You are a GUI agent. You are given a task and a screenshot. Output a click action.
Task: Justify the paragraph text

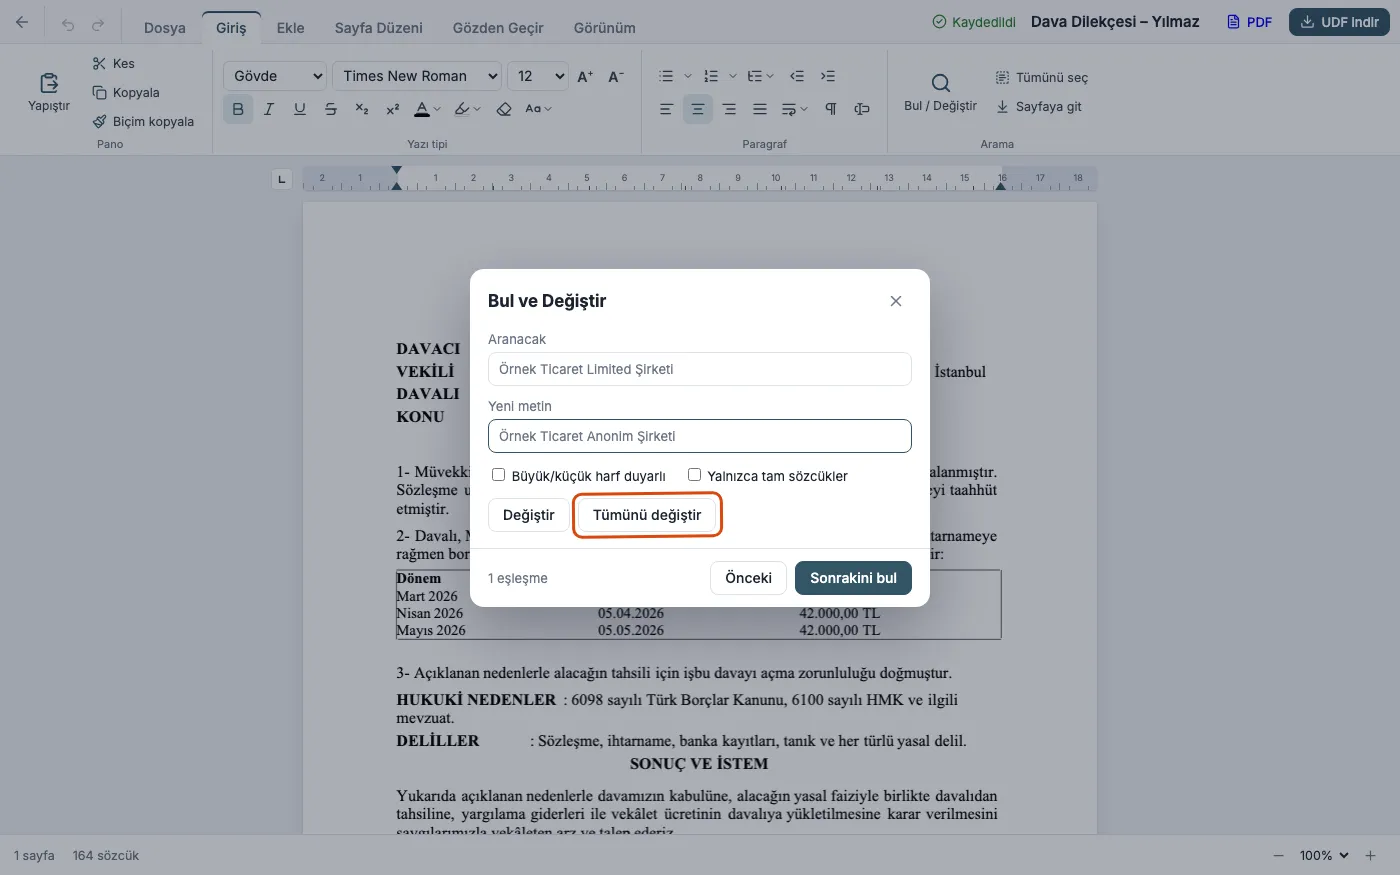tap(760, 109)
